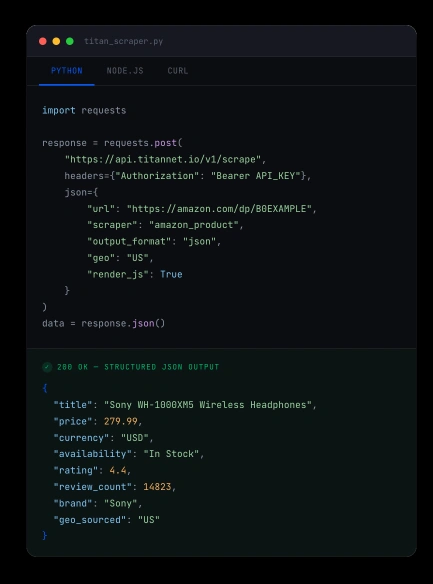433x584 pixels.
Task: Open the CURL tab
Action: point(178,71)
